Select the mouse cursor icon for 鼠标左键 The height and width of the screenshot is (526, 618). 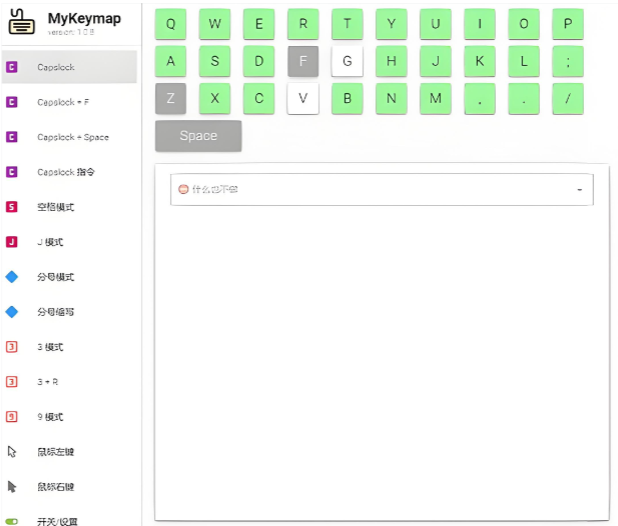(12, 452)
